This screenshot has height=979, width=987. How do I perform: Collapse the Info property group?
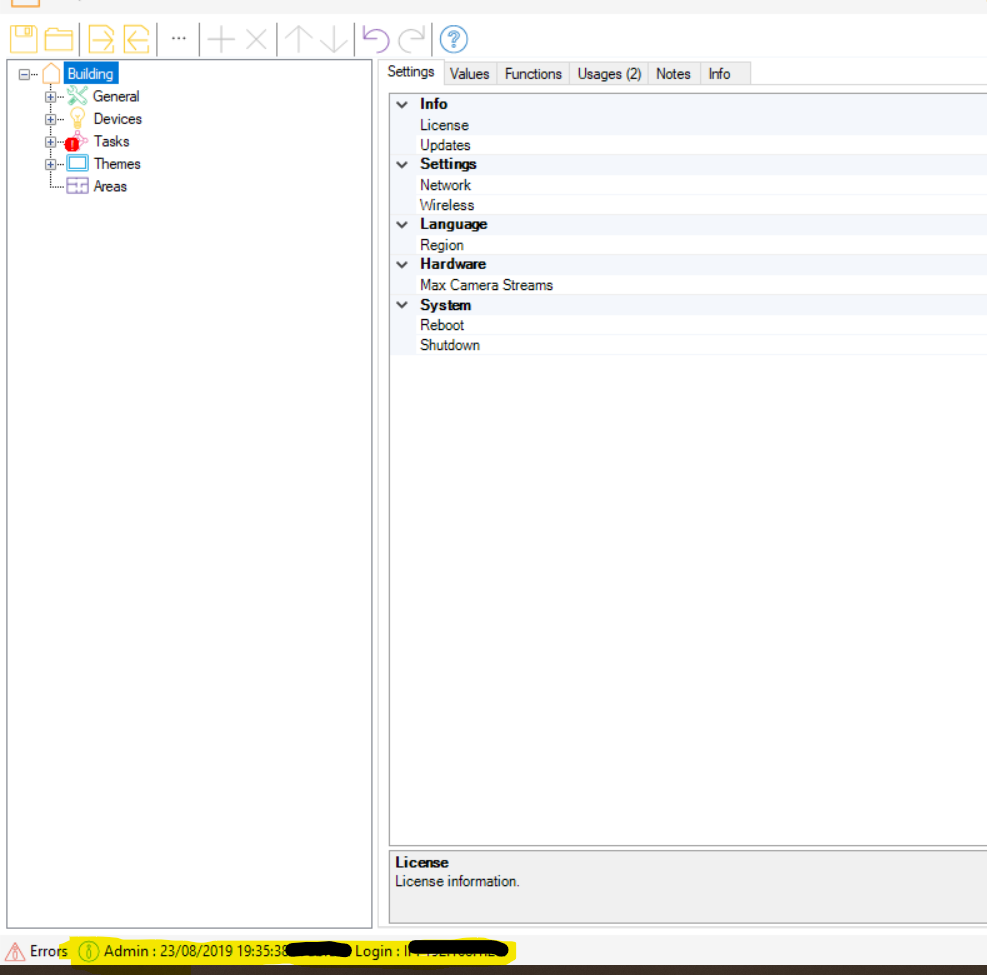(x=402, y=104)
